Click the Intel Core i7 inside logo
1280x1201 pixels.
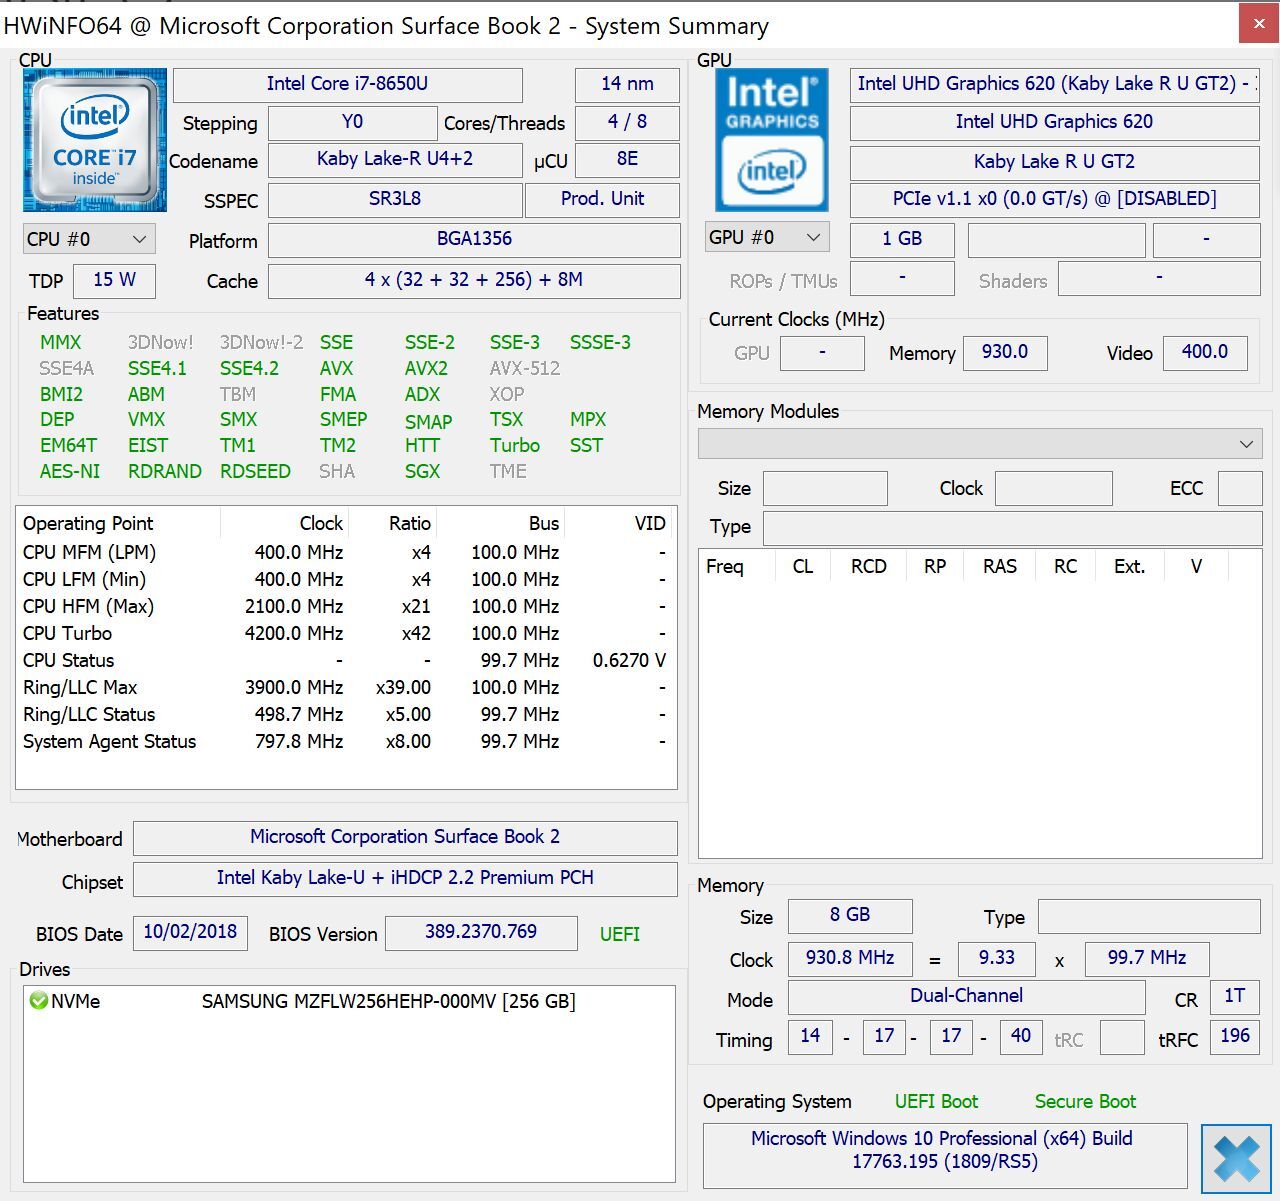tap(94, 140)
